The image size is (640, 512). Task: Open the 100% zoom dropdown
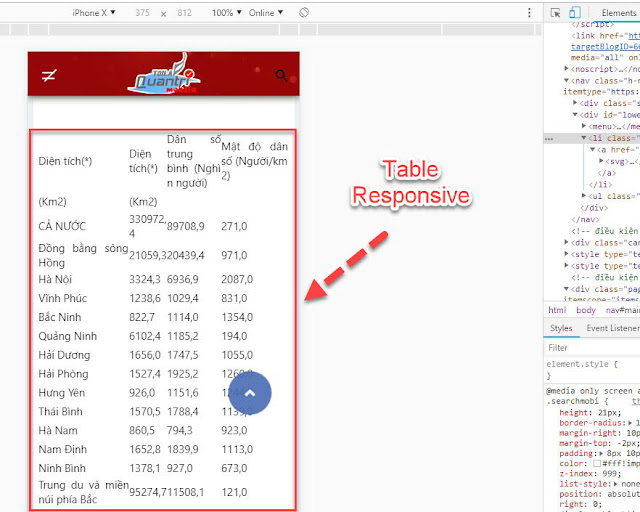coord(227,13)
